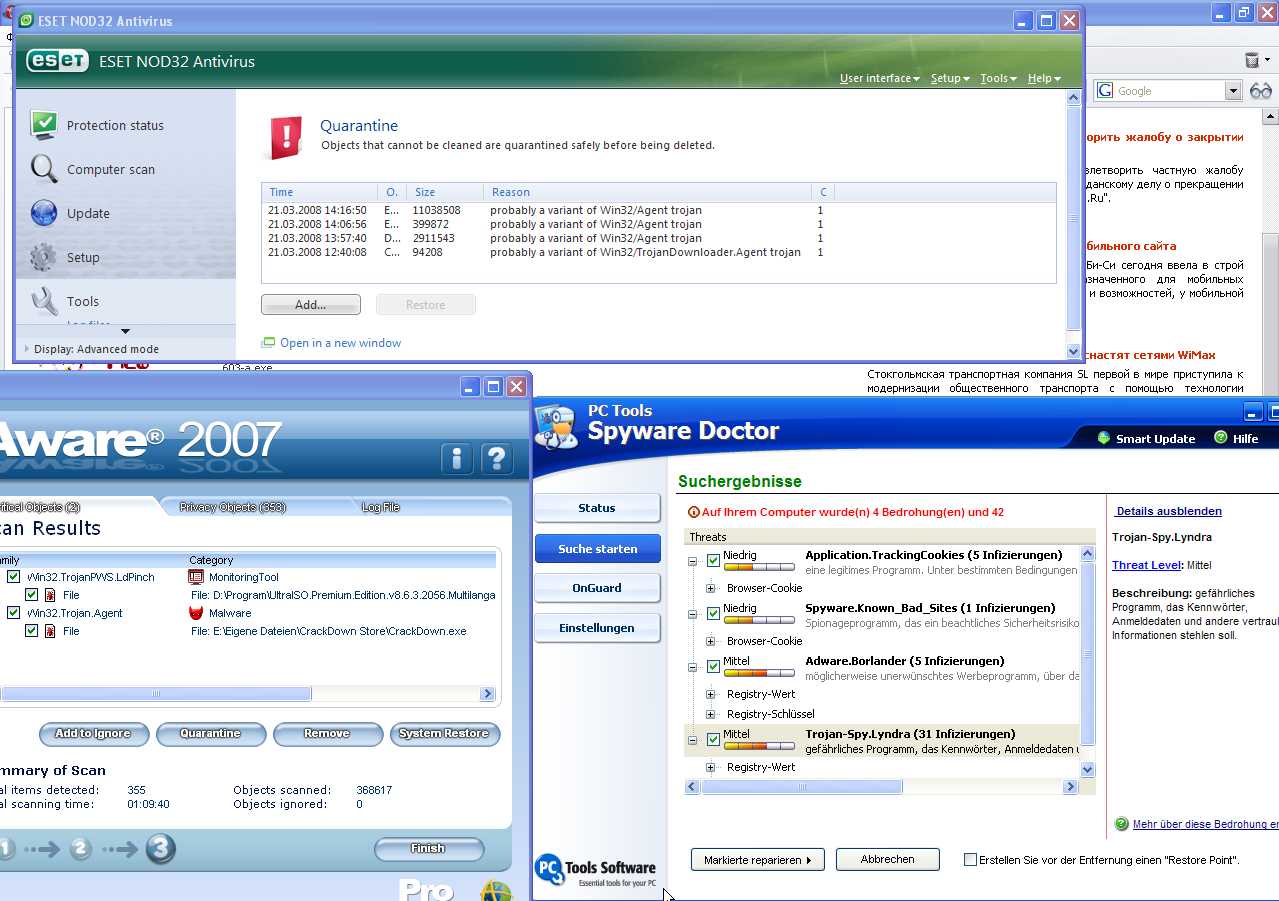The width and height of the screenshot is (1279, 901).
Task: Open Ad-Aware help question mark icon
Action: coord(497,459)
